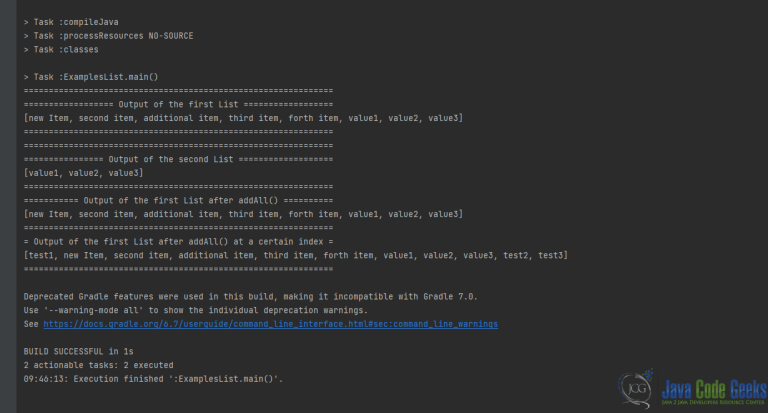Click the list line starting with 'test1'

click(296, 255)
